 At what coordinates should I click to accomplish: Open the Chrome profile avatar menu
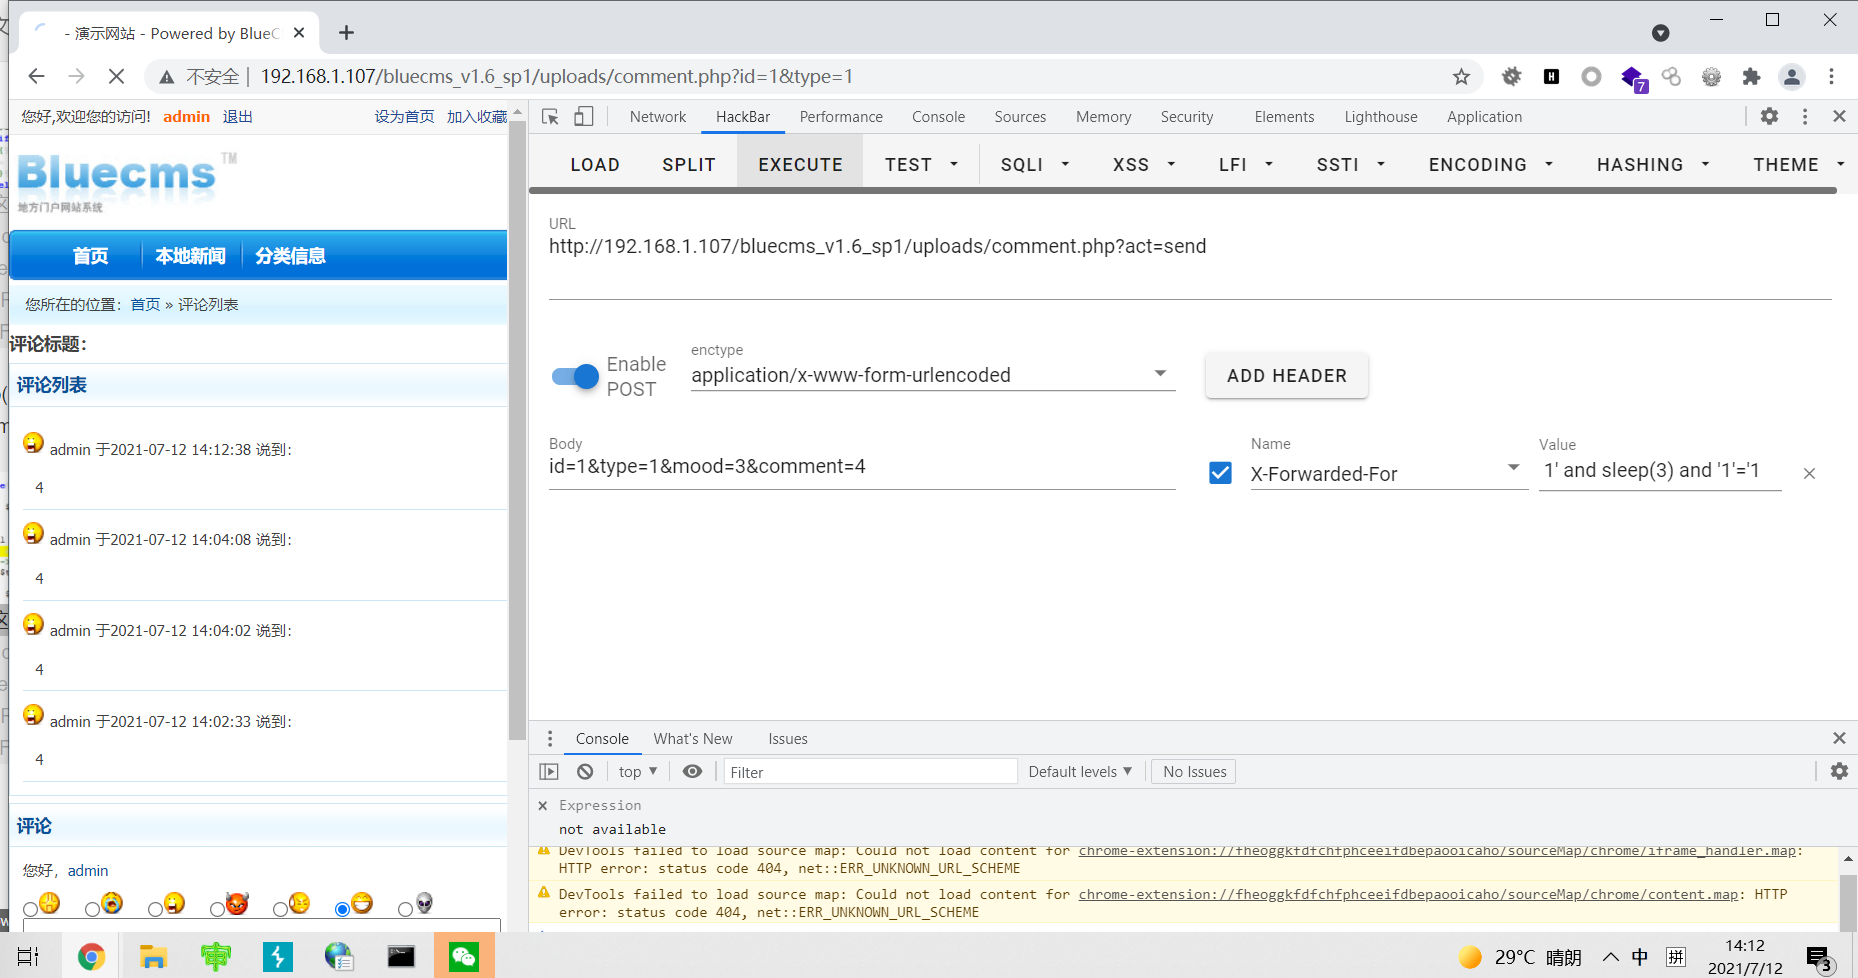pyautogui.click(x=1791, y=76)
